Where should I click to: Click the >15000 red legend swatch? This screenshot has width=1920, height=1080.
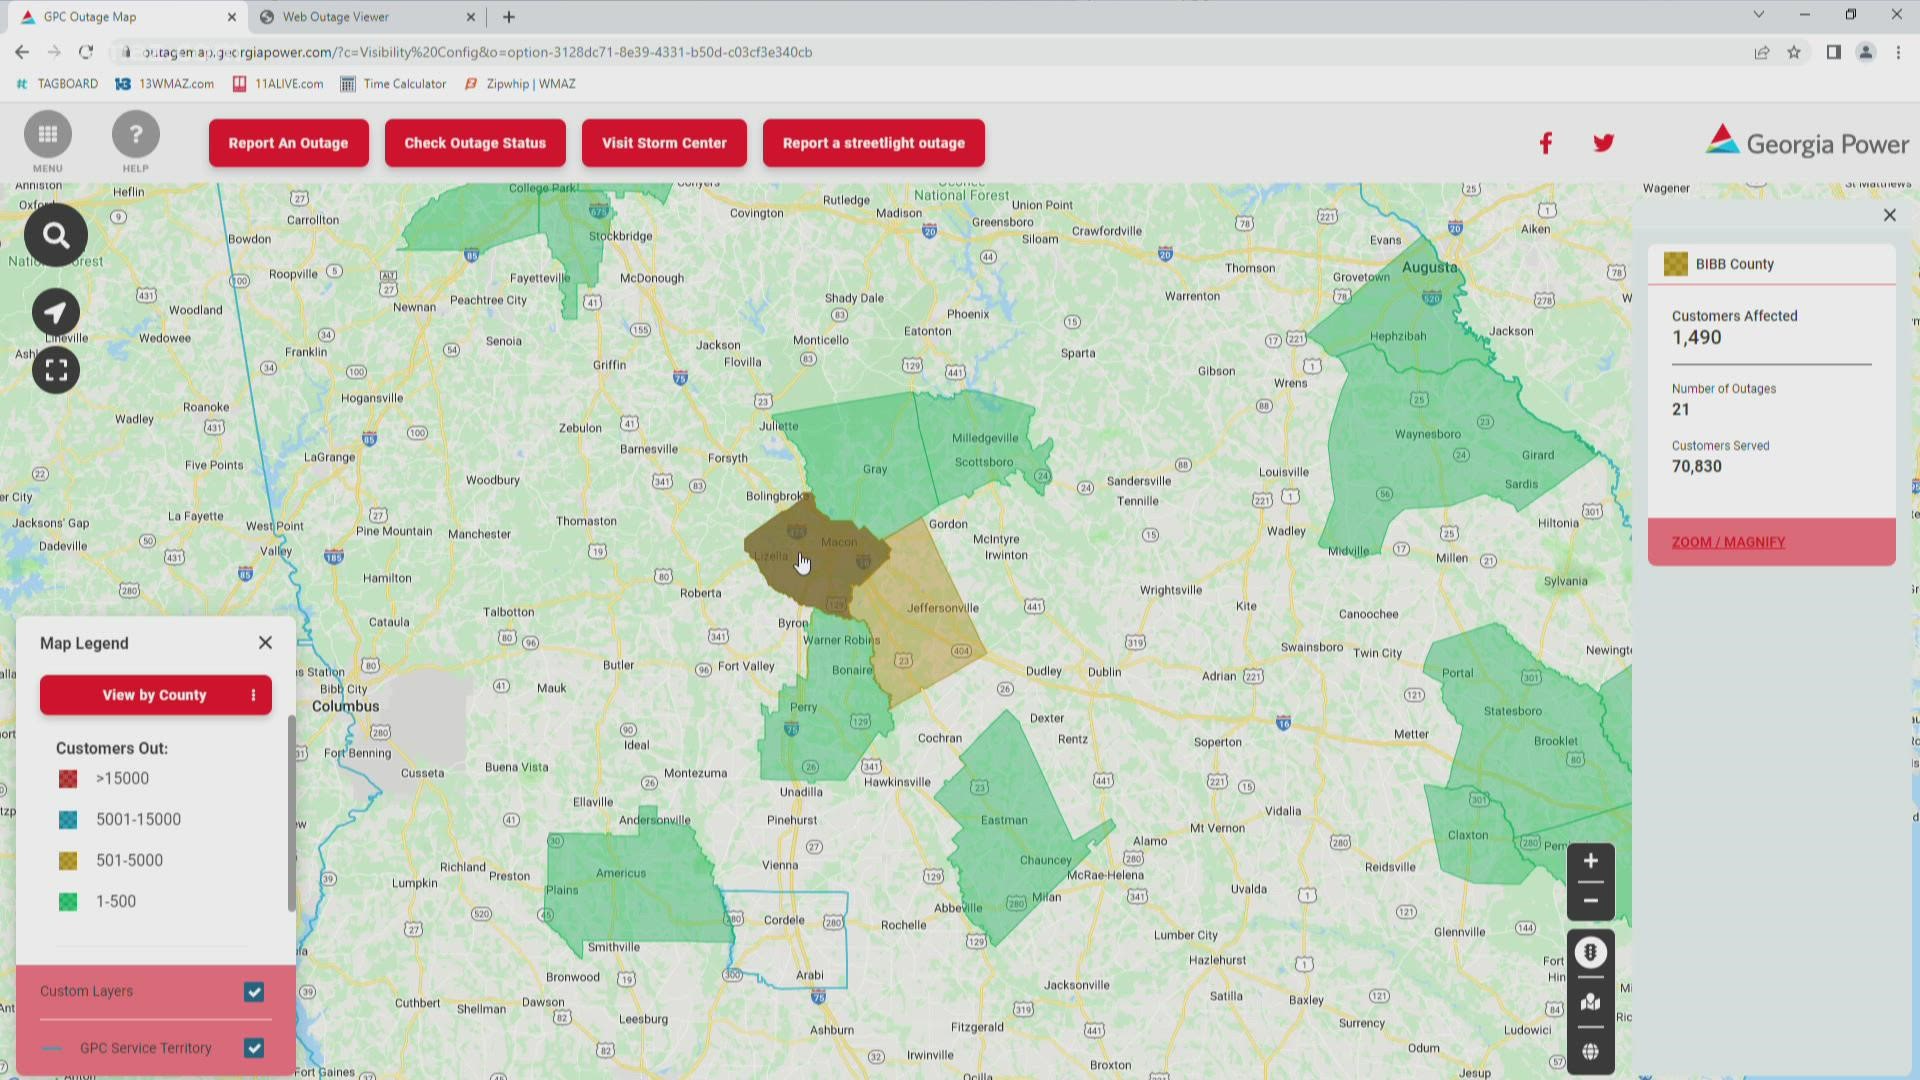[x=68, y=779]
